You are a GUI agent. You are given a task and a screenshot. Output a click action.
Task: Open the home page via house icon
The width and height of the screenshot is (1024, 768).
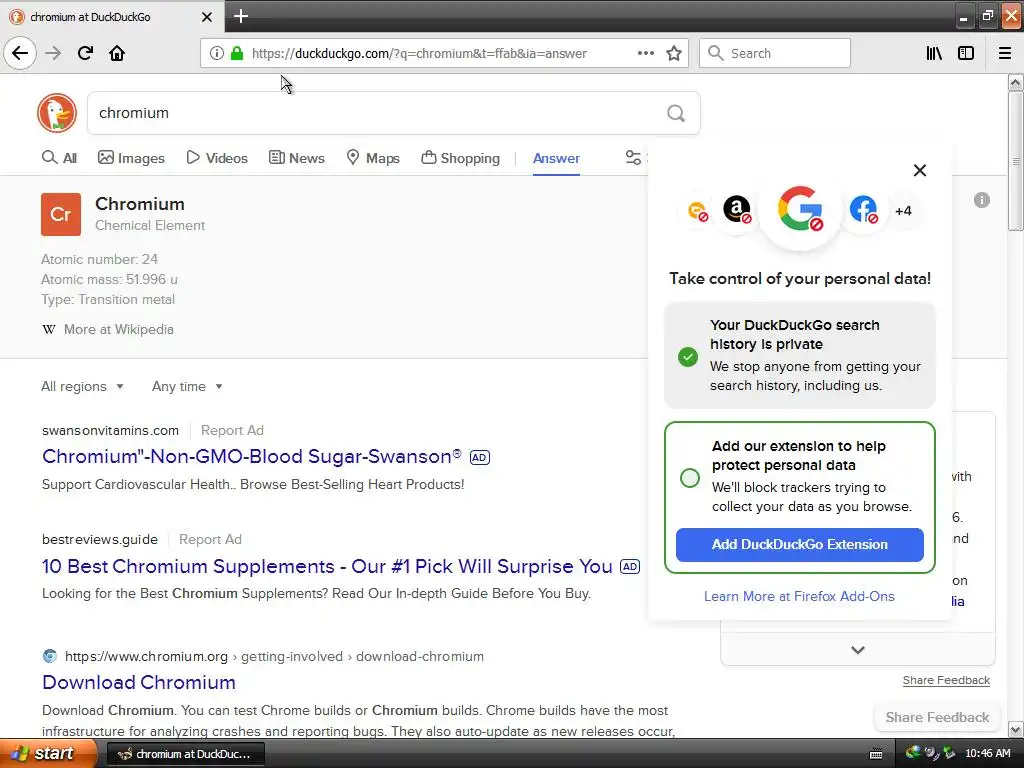click(x=117, y=53)
